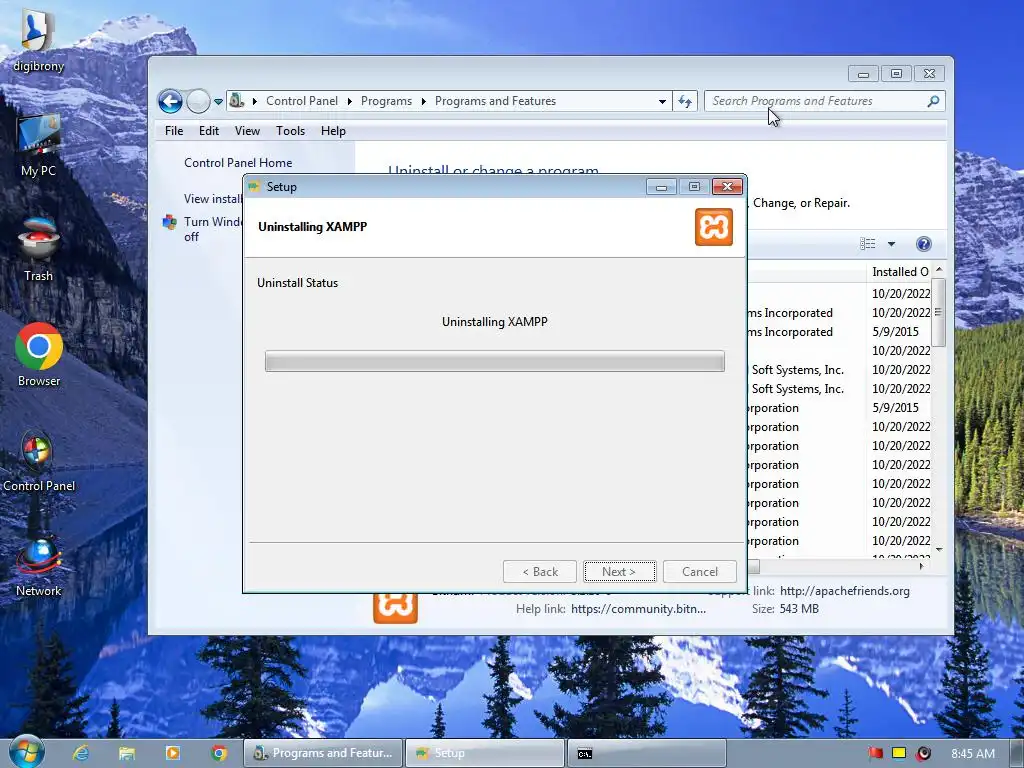Image resolution: width=1024 pixels, height=768 pixels.
Task: Open the recent pages dropdown arrow
Action: 218,101
